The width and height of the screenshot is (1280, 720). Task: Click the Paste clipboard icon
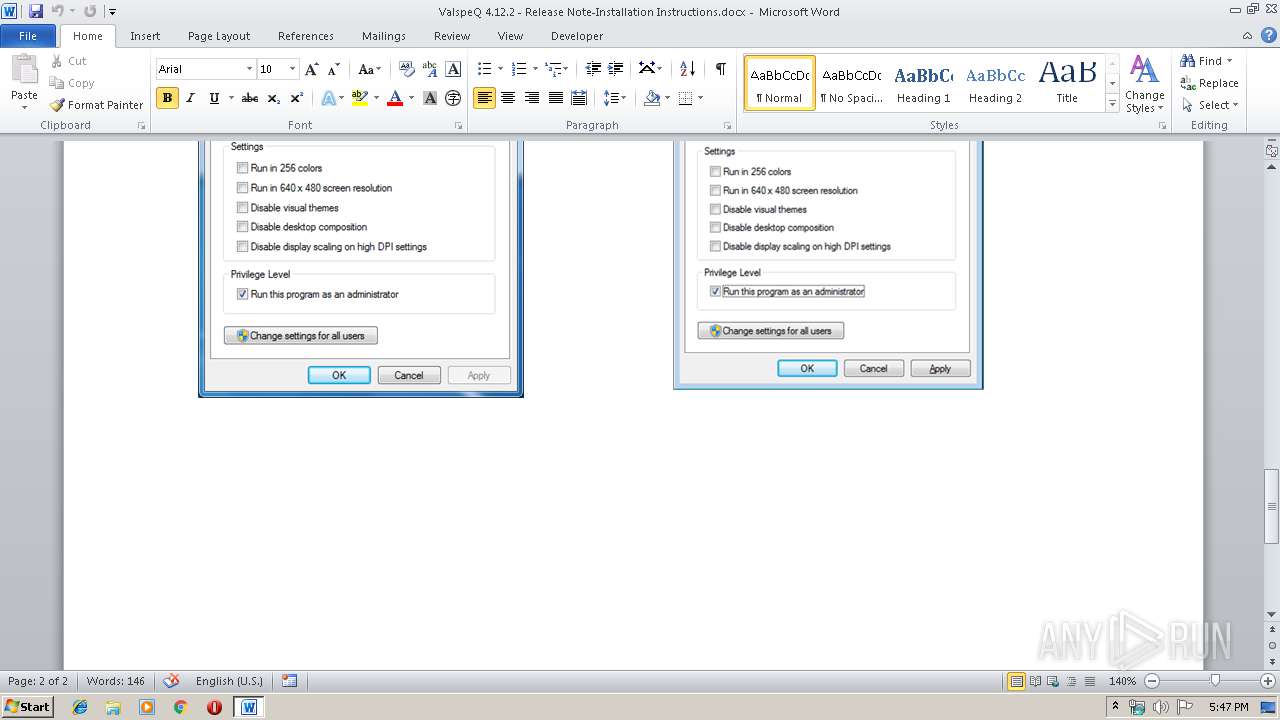pyautogui.click(x=24, y=70)
